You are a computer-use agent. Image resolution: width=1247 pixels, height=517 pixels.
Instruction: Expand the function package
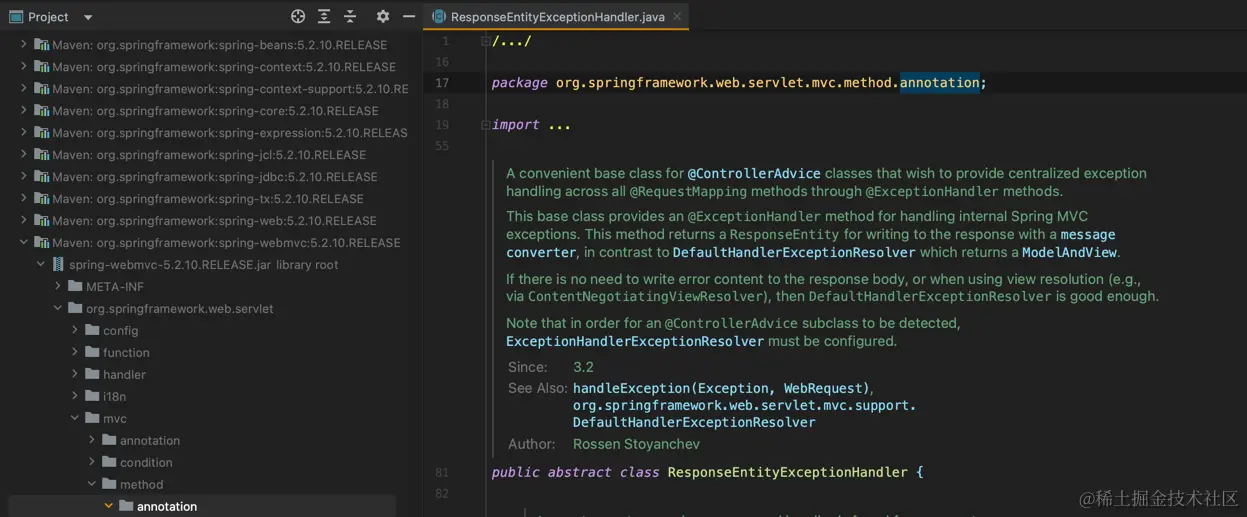coord(75,352)
